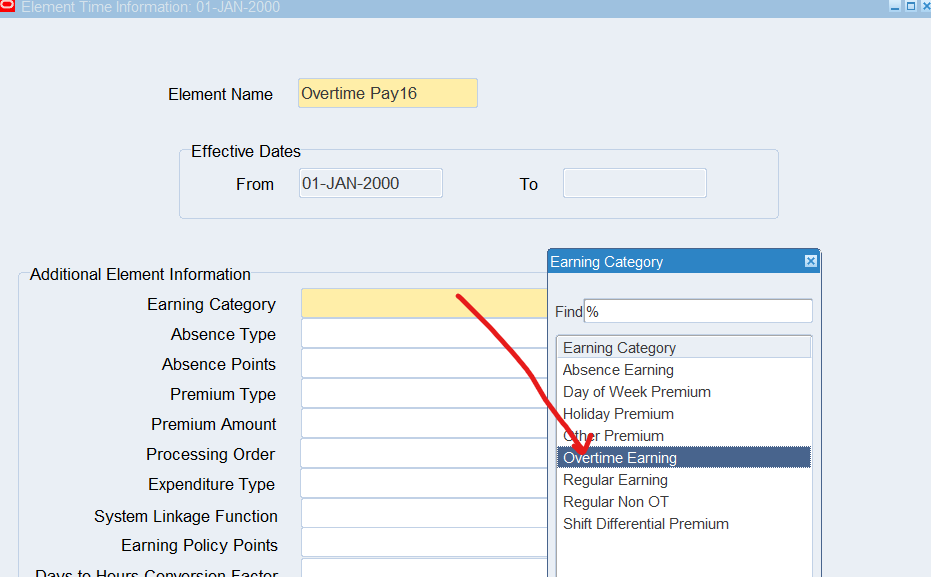Click the Find search field
This screenshot has height=577, width=931.
click(x=698, y=312)
